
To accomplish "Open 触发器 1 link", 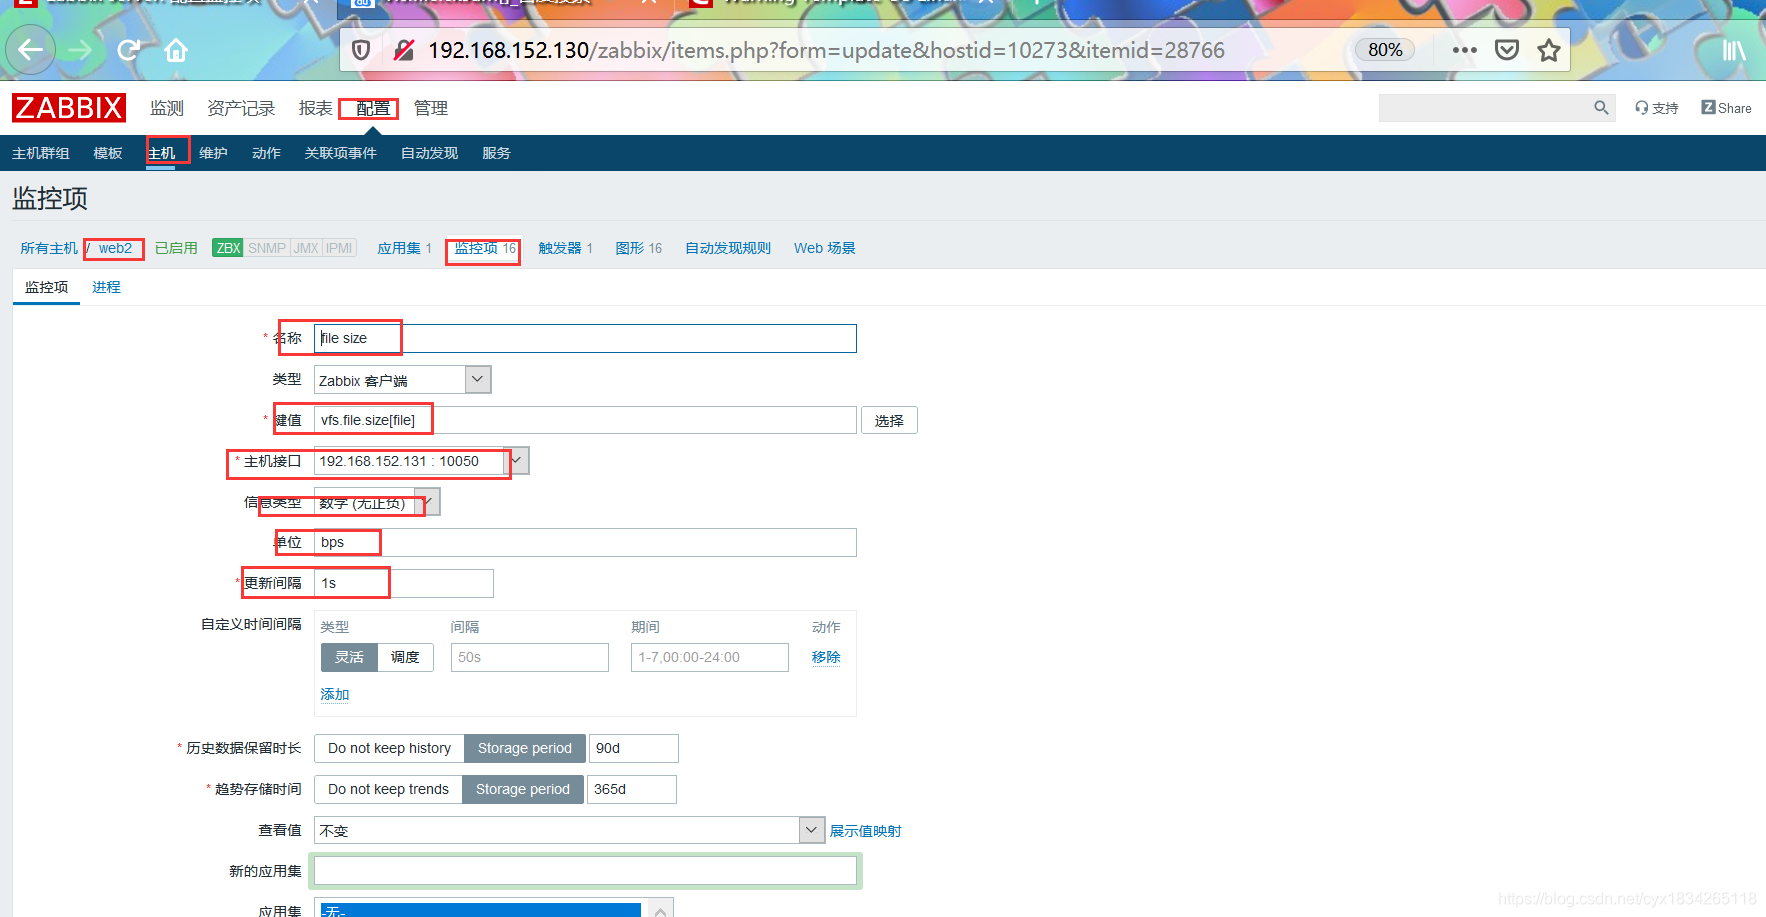I will 565,248.
